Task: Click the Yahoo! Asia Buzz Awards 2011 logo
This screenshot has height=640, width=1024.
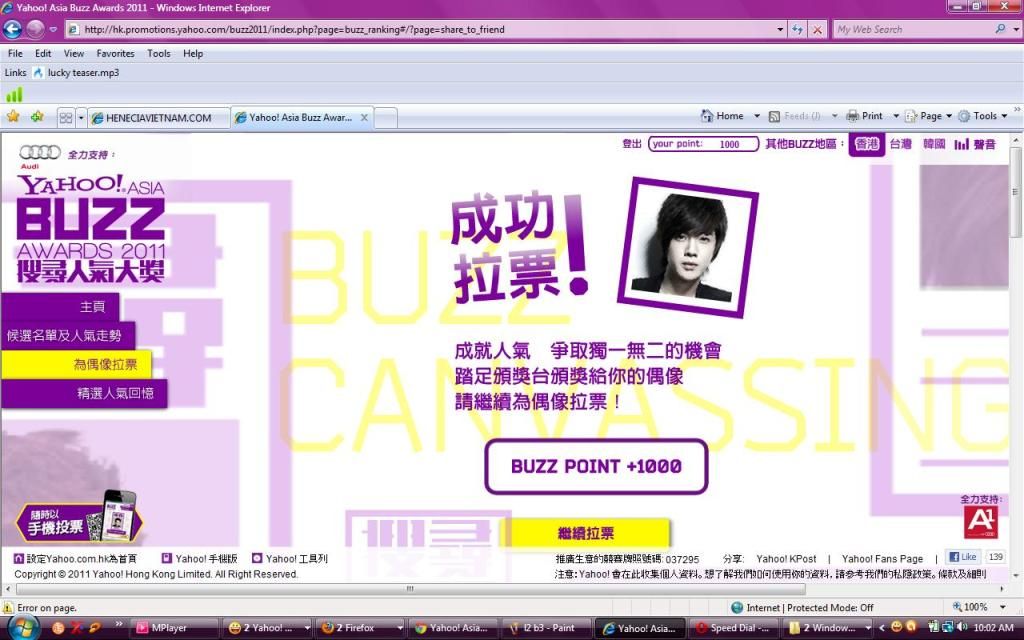Action: click(91, 228)
